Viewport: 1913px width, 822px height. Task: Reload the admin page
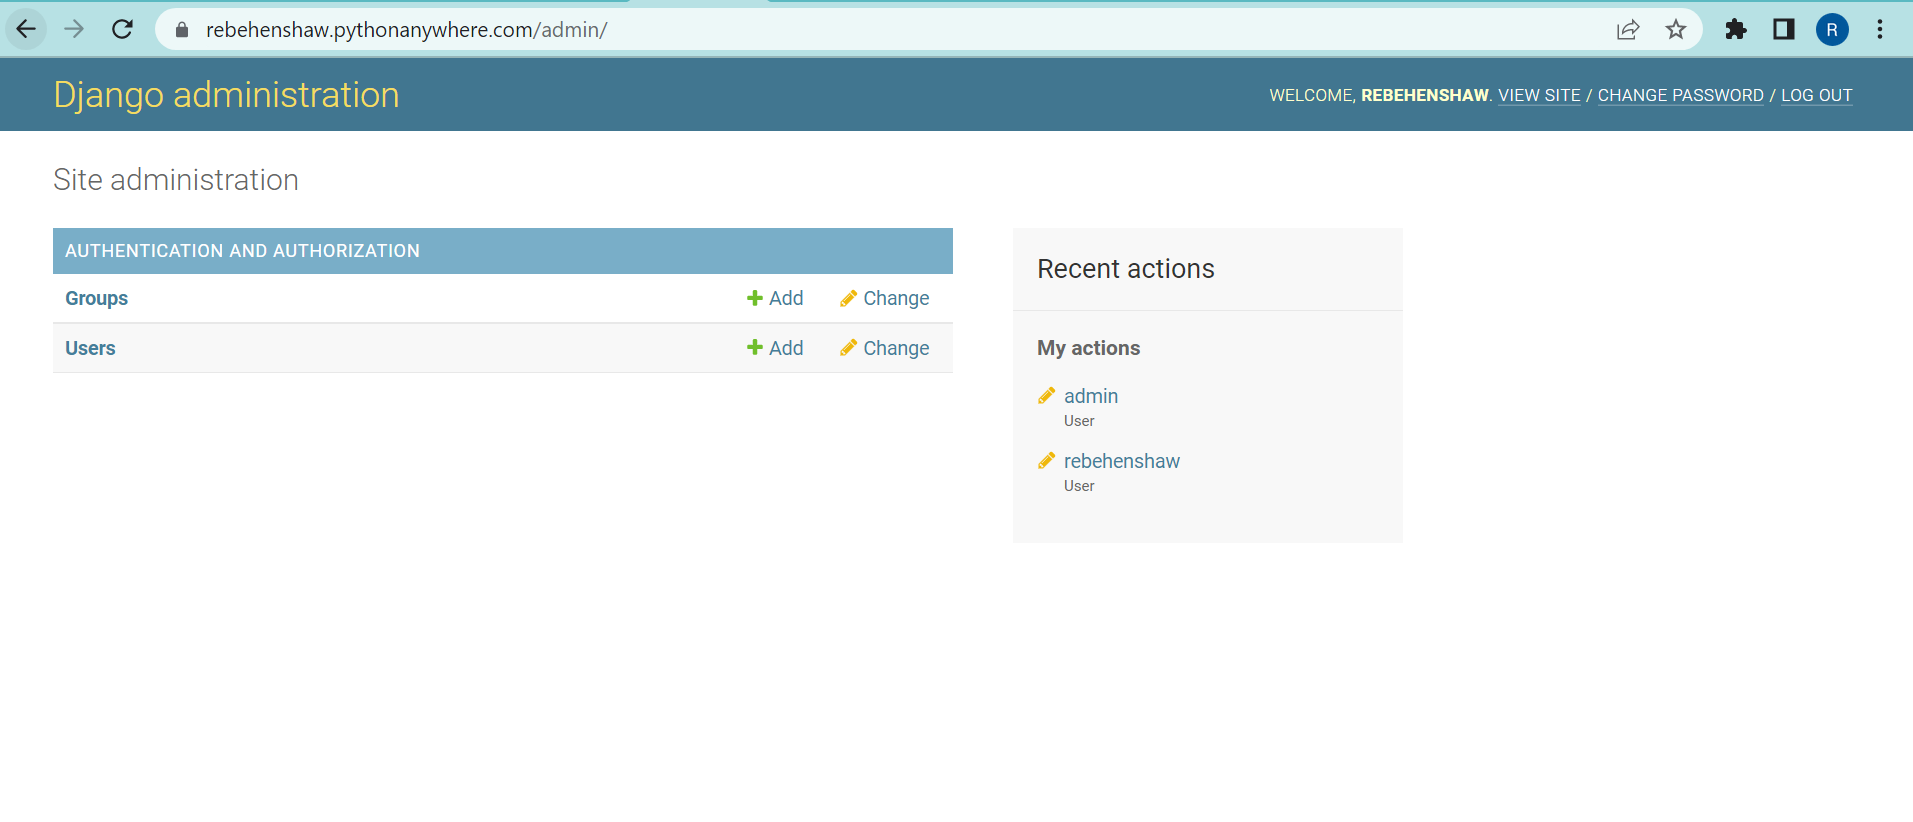click(x=122, y=29)
